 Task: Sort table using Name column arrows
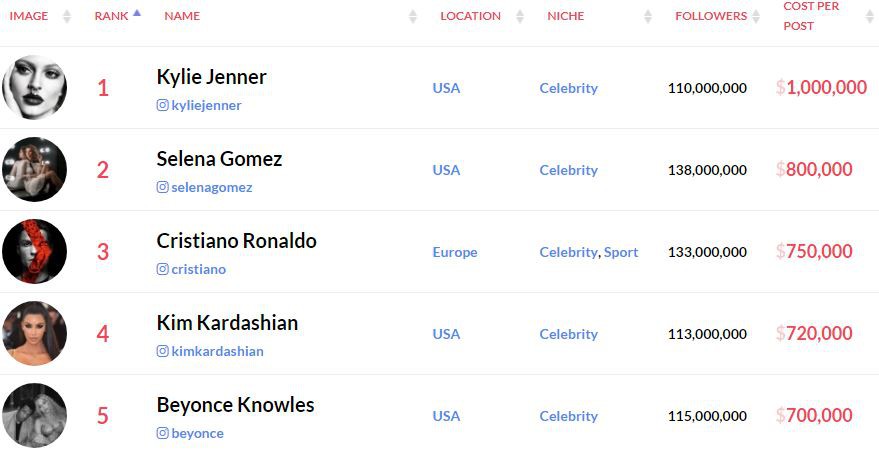413,16
